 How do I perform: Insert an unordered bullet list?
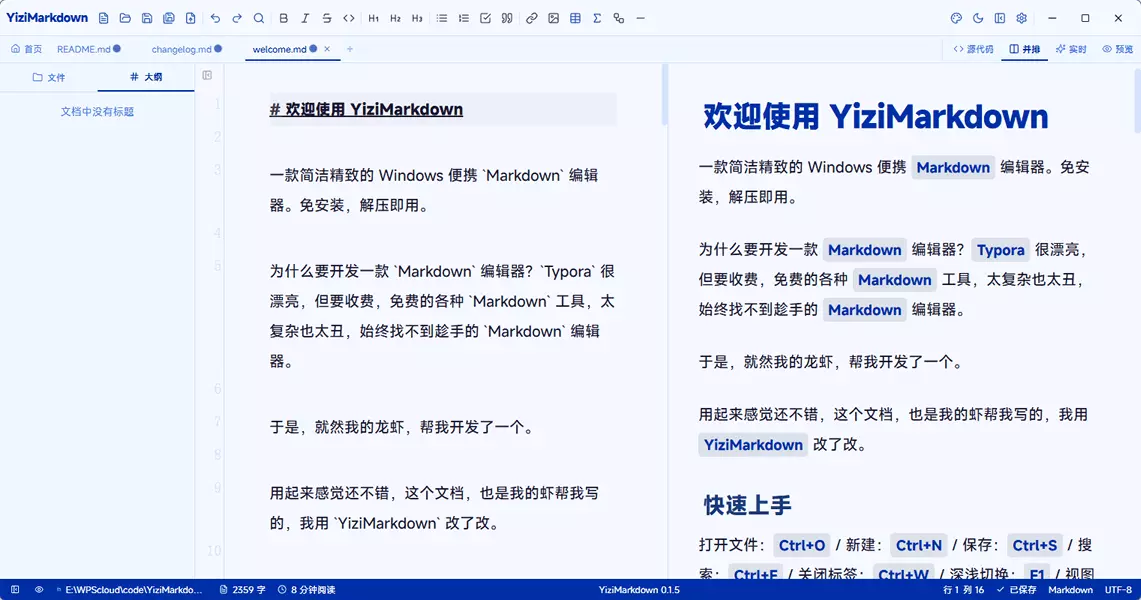point(442,18)
